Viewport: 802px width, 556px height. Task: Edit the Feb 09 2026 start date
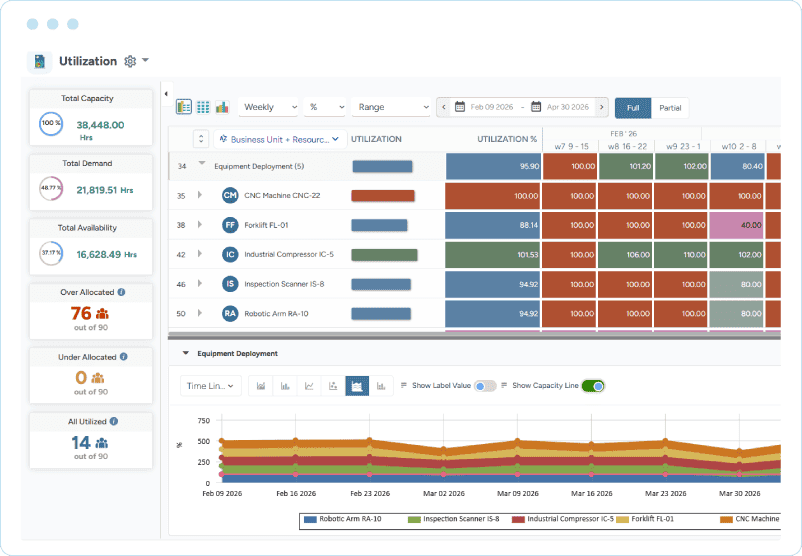coord(492,107)
